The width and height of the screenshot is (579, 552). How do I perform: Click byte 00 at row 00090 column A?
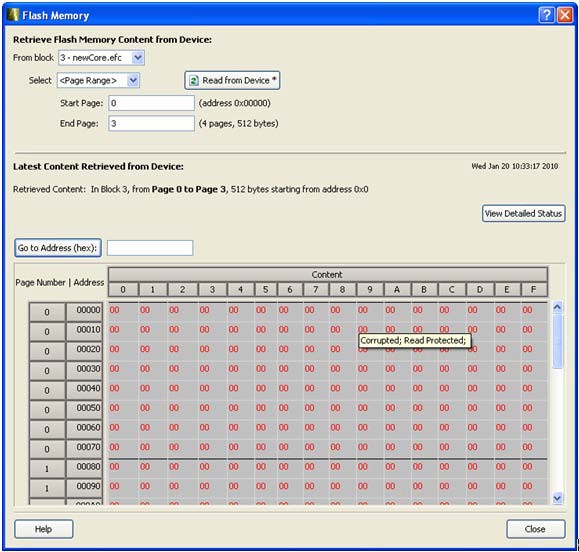pyautogui.click(x=390, y=486)
